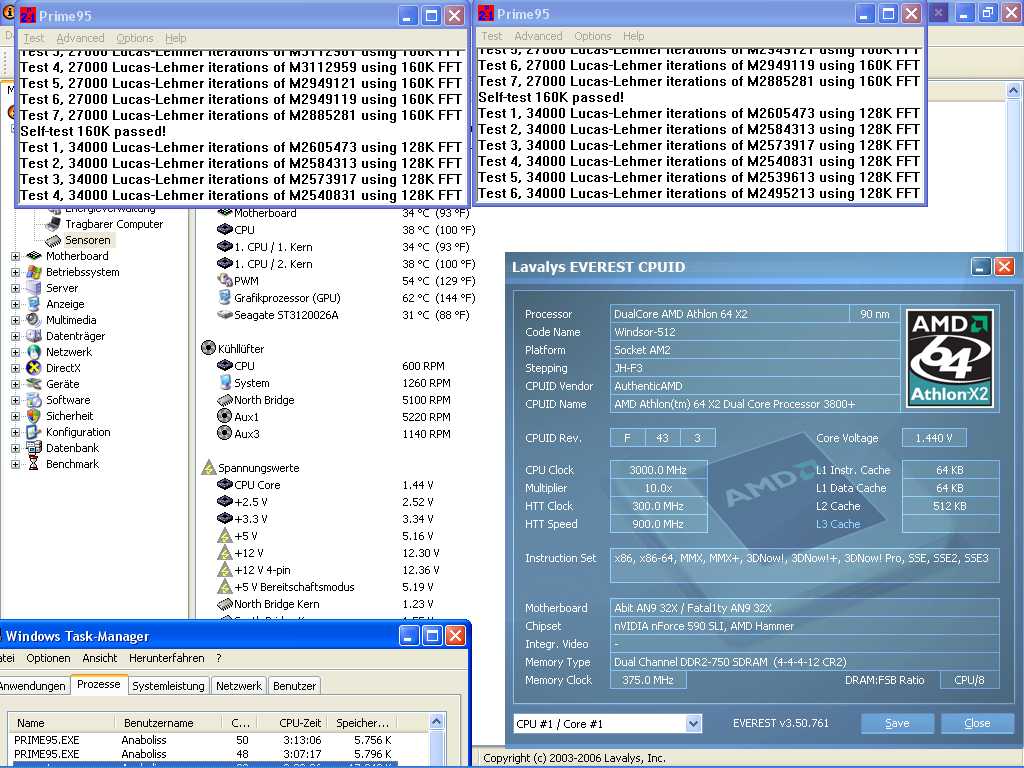Switch to Netzwerk tab in Task-Manager

click(238, 686)
